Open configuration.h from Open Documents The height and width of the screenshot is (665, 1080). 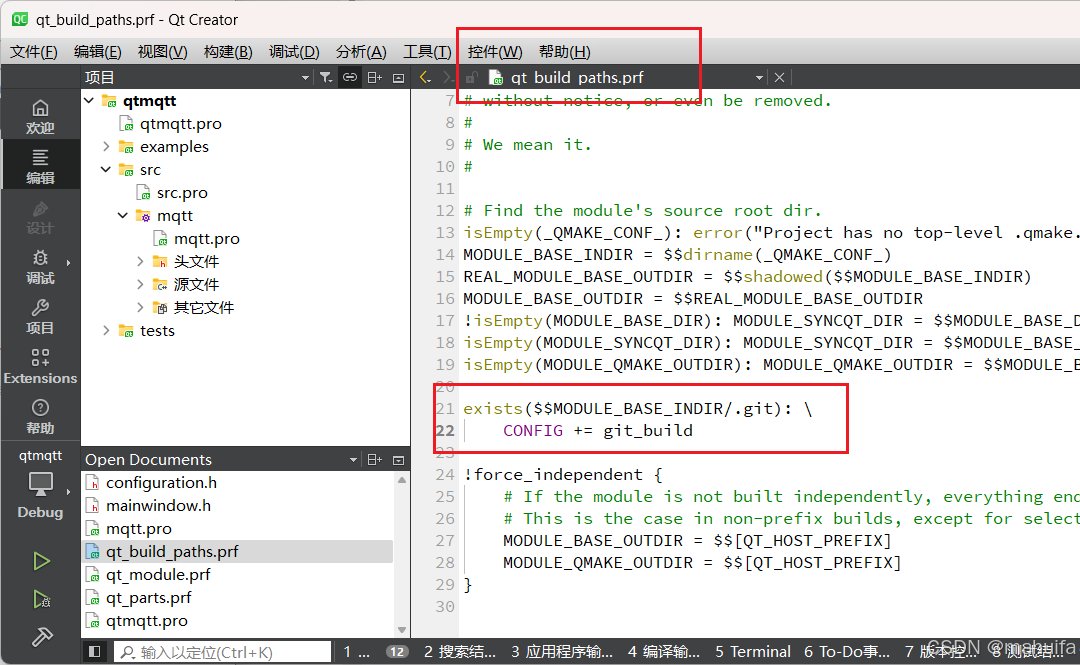pyautogui.click(x=161, y=482)
